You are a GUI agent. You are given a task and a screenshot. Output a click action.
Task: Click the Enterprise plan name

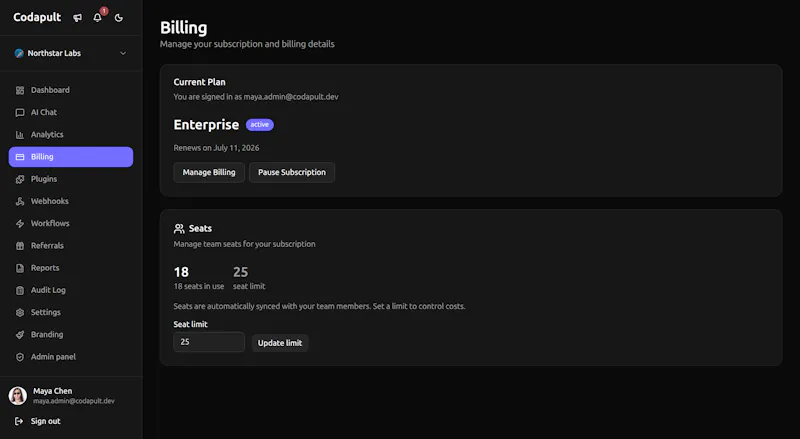(206, 125)
